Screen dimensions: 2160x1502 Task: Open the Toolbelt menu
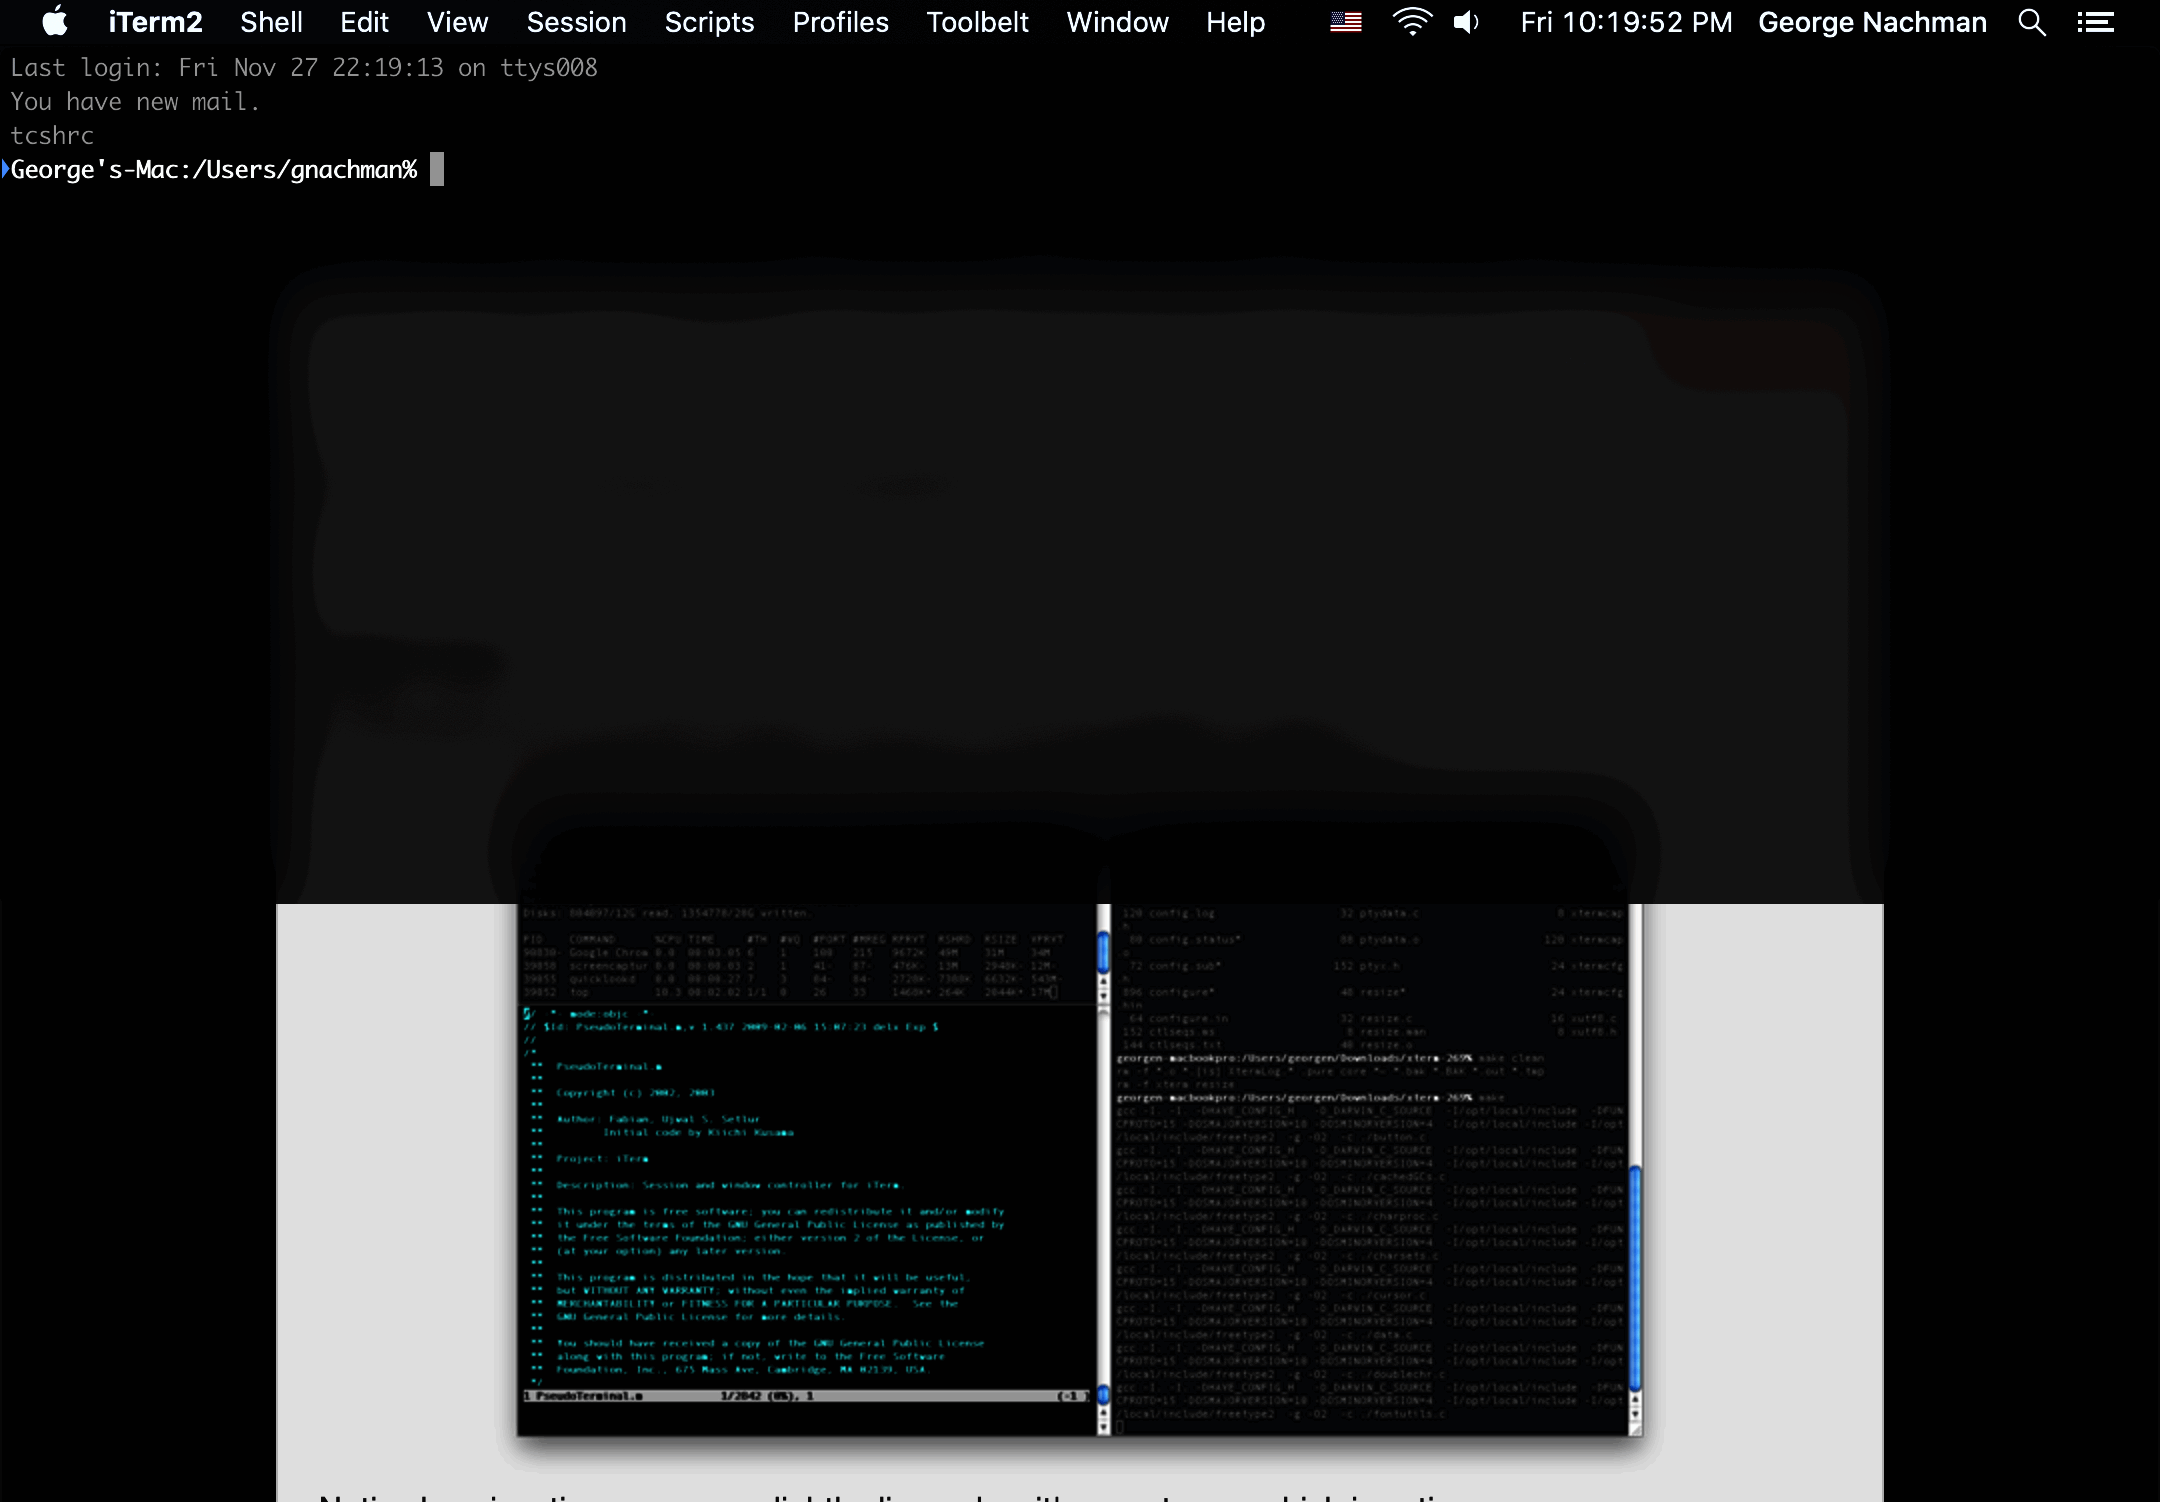point(977,22)
